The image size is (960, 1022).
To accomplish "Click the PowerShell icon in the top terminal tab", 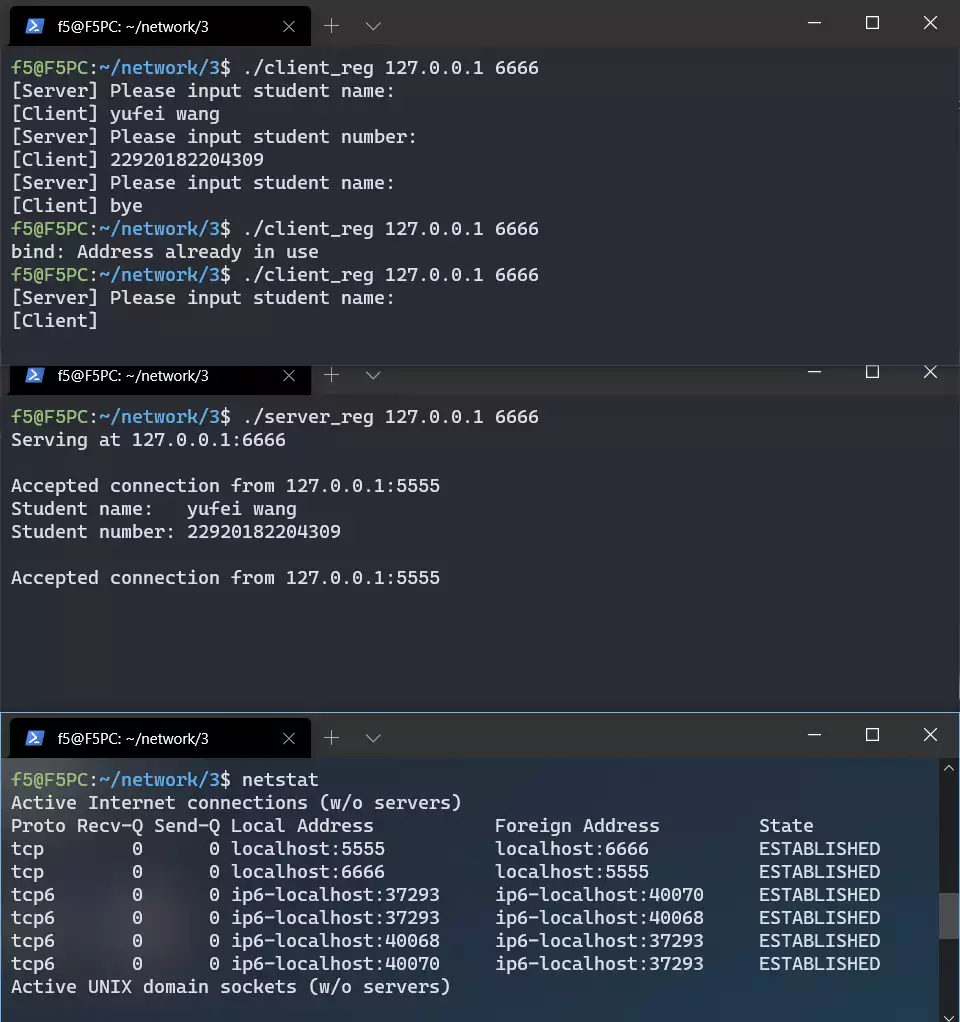I will (35, 26).
